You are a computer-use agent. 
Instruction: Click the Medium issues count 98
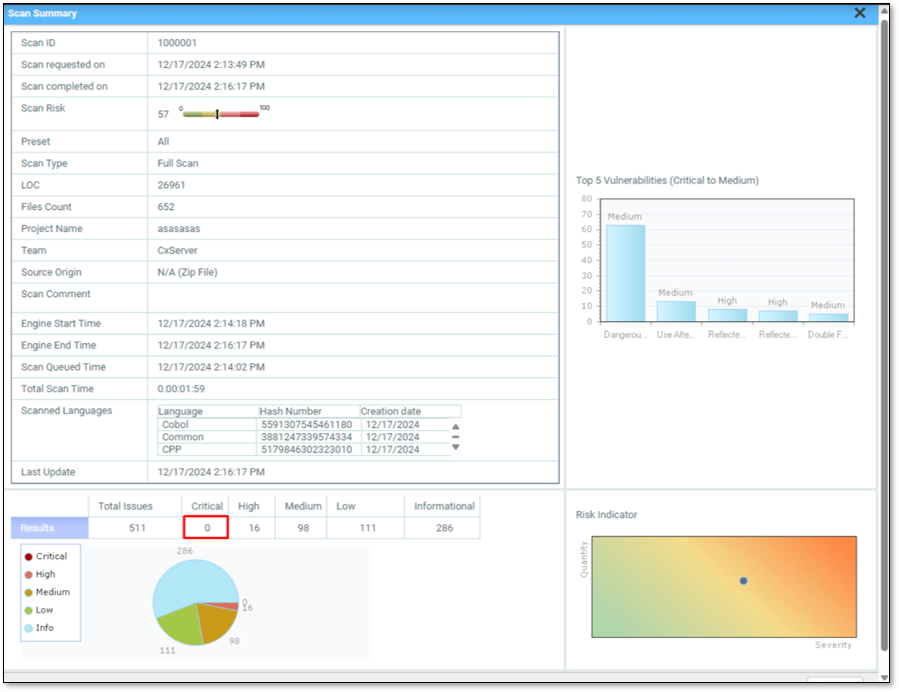click(302, 528)
